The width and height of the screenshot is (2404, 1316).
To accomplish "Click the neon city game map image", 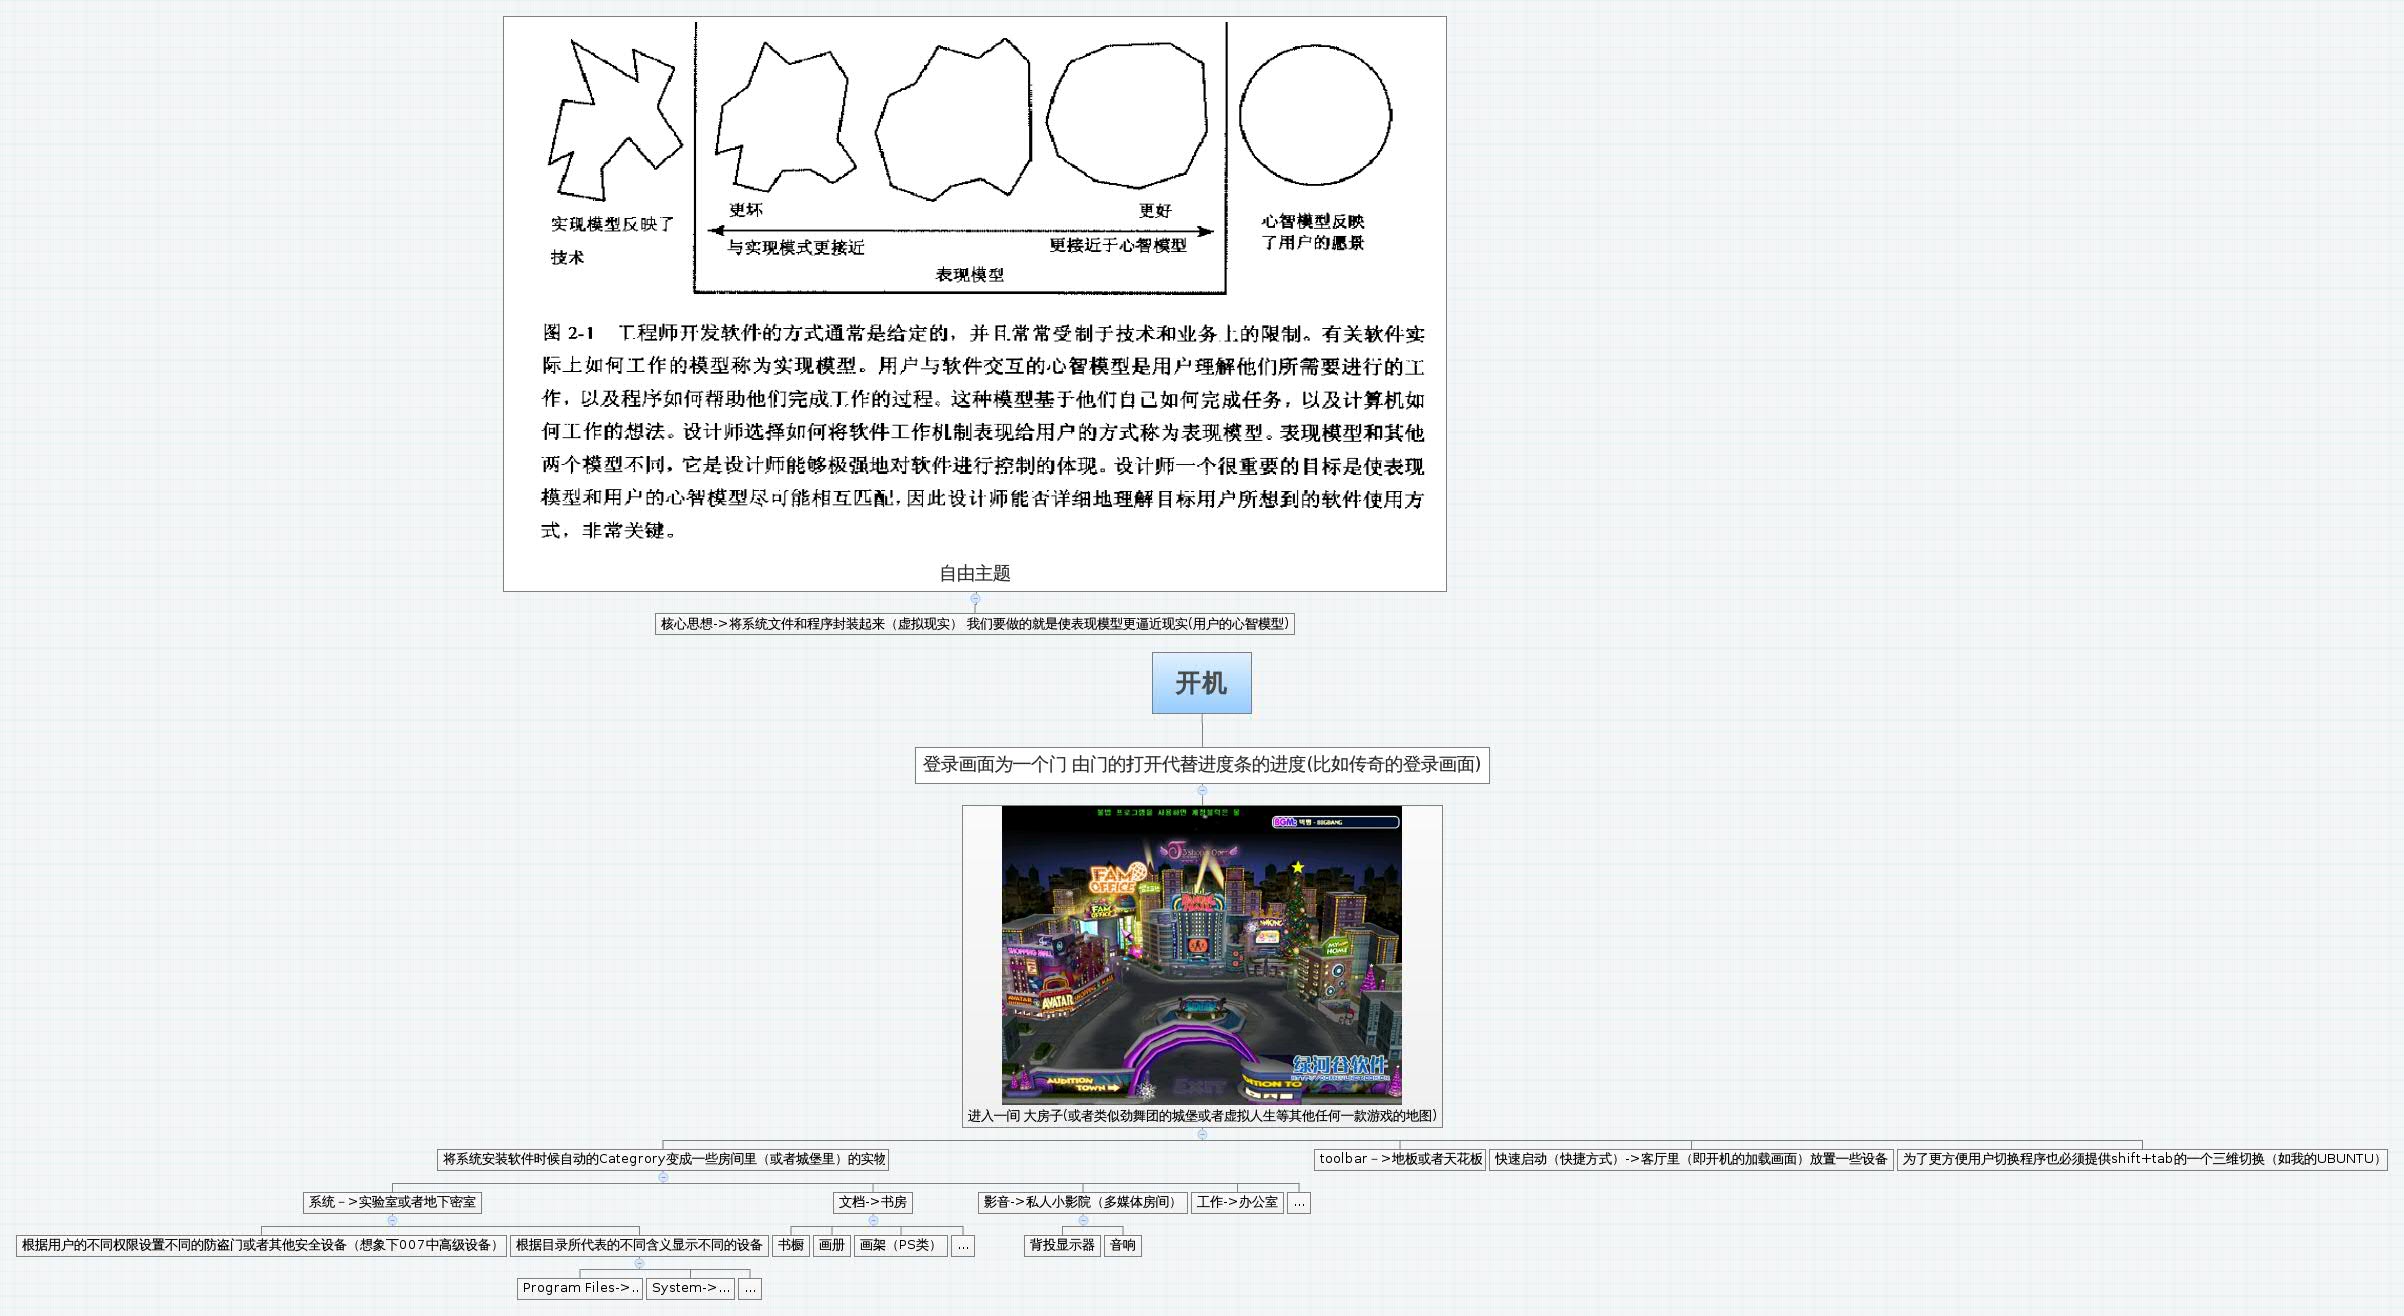I will (1201, 955).
